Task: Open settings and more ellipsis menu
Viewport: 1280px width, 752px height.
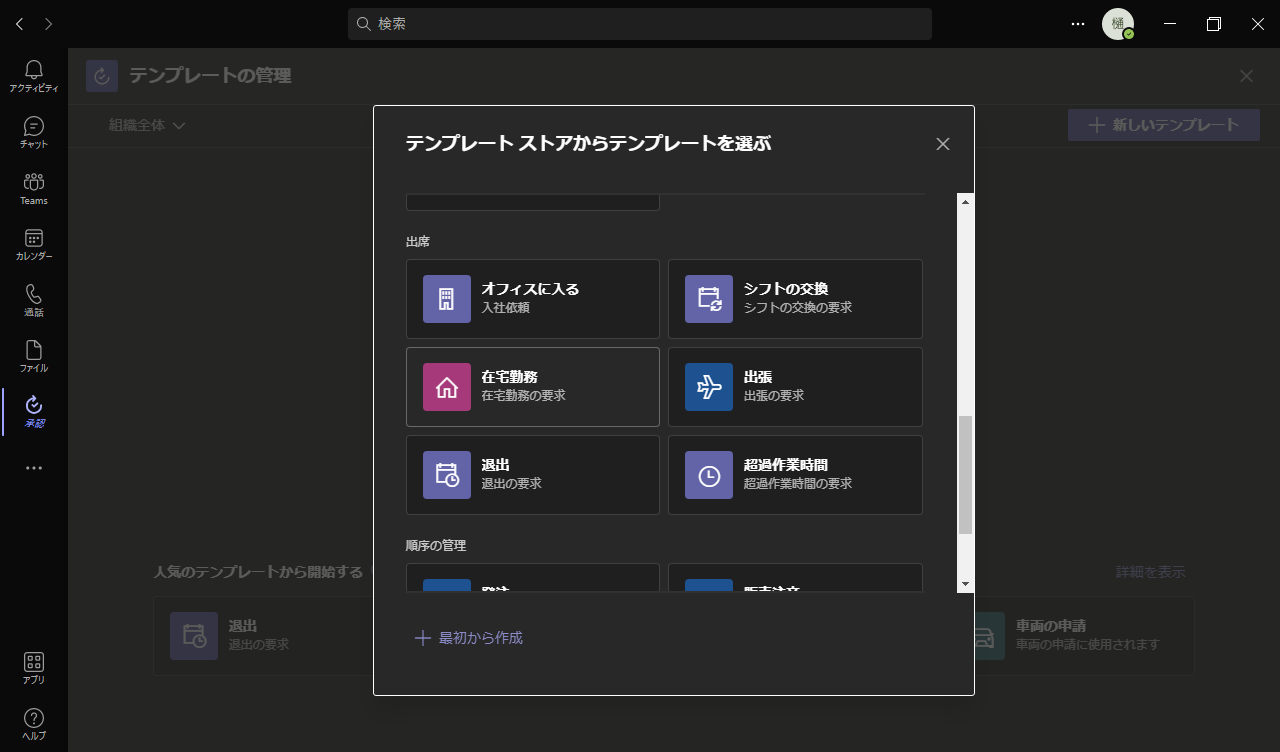Action: (1078, 24)
